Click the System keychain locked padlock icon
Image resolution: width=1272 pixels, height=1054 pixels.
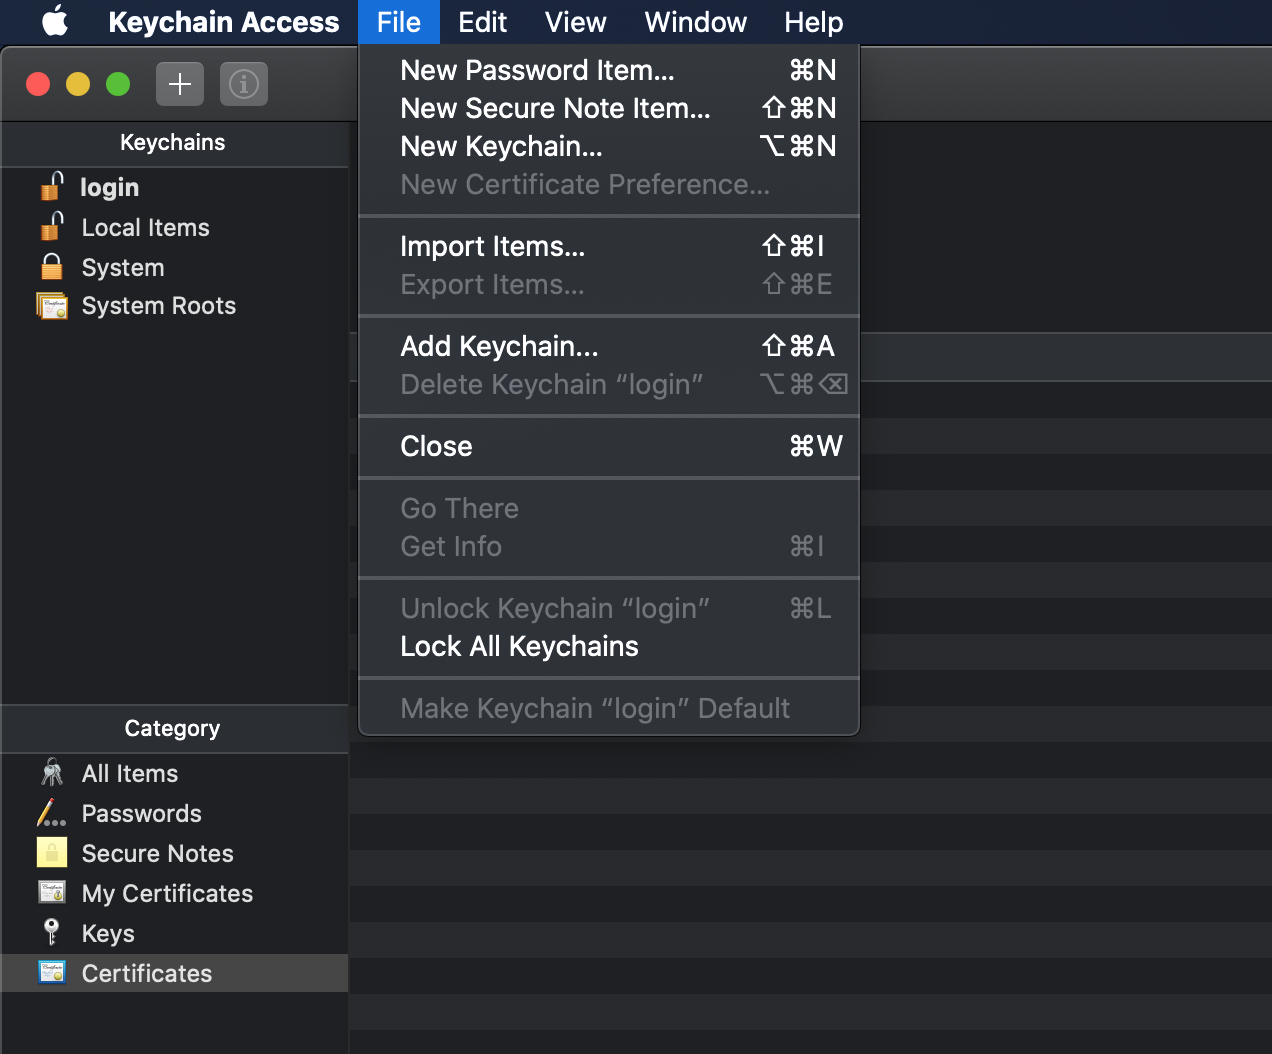click(52, 266)
